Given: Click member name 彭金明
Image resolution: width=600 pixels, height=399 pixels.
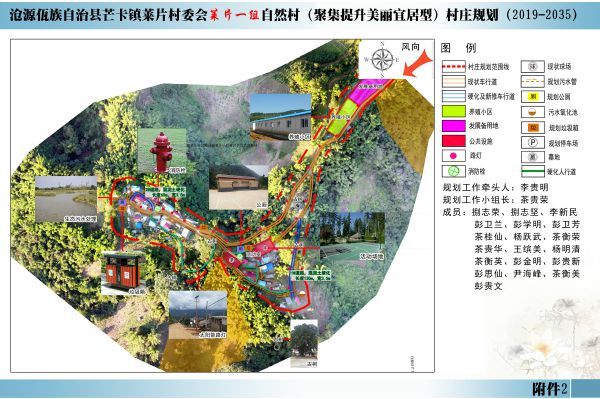Looking at the screenshot, I should [x=528, y=262].
